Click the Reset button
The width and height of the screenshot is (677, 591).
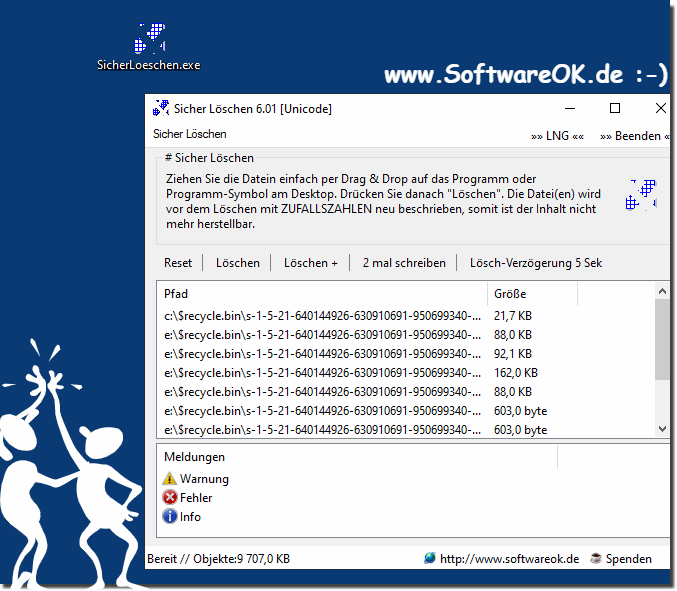coord(178,263)
